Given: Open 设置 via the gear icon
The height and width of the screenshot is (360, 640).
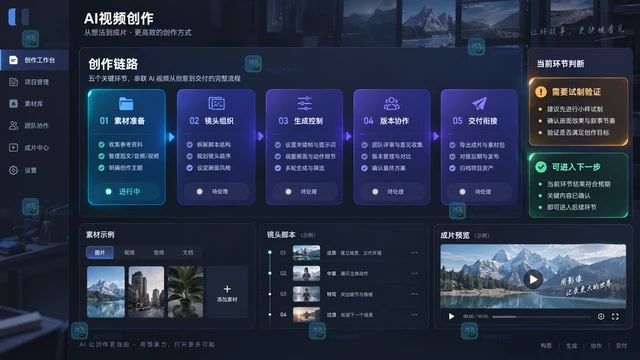Looking at the screenshot, I should [13, 170].
